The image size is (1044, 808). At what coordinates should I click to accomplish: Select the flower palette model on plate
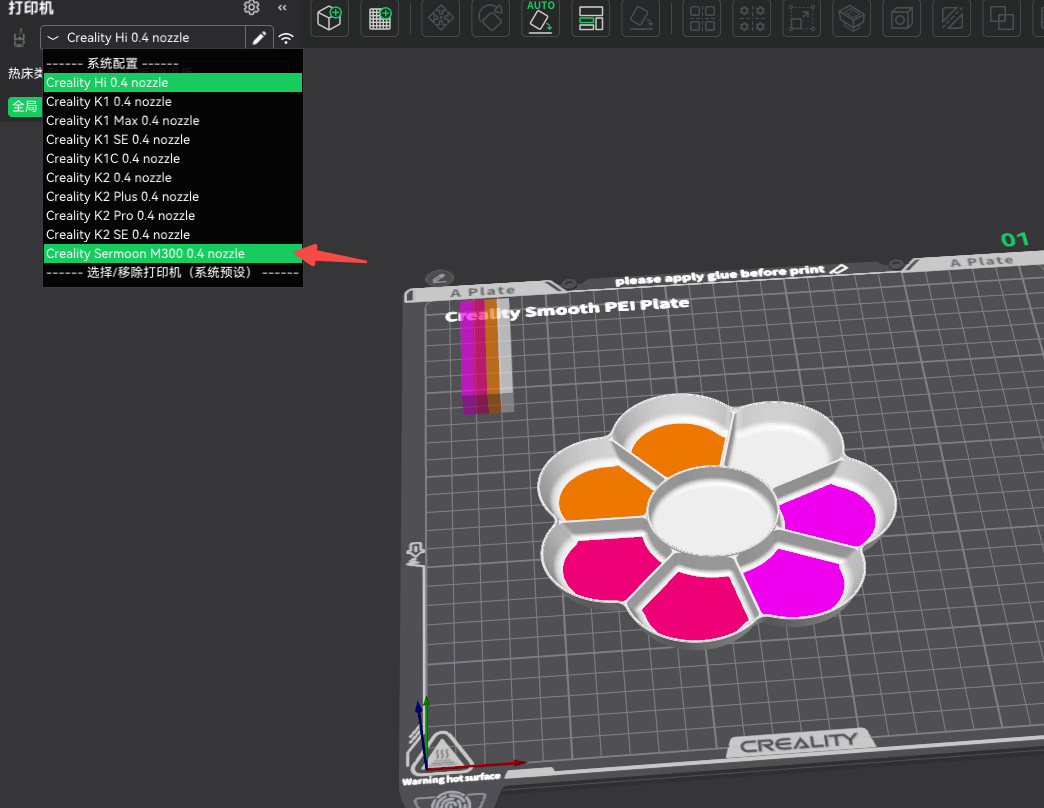716,518
